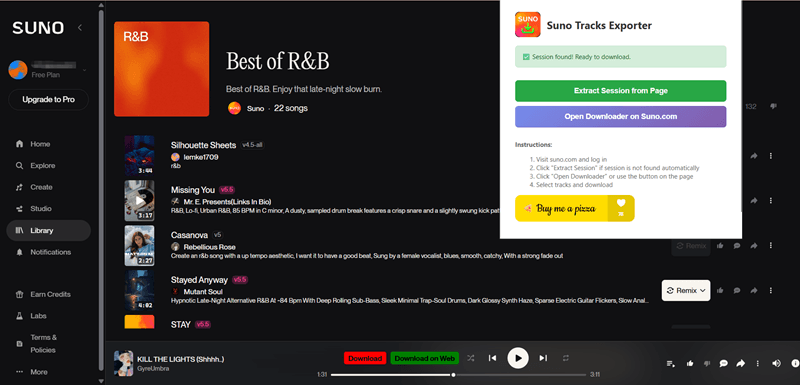Like the Casanova track

pos(720,245)
